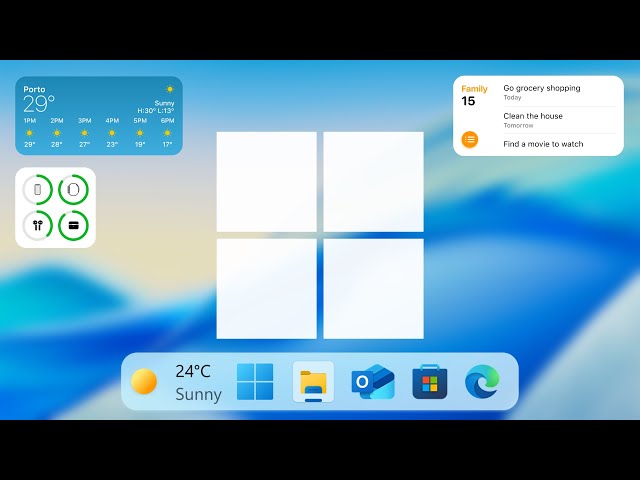The height and width of the screenshot is (480, 640).
Task: Select the 5PM hourly forecast
Action: (140, 133)
